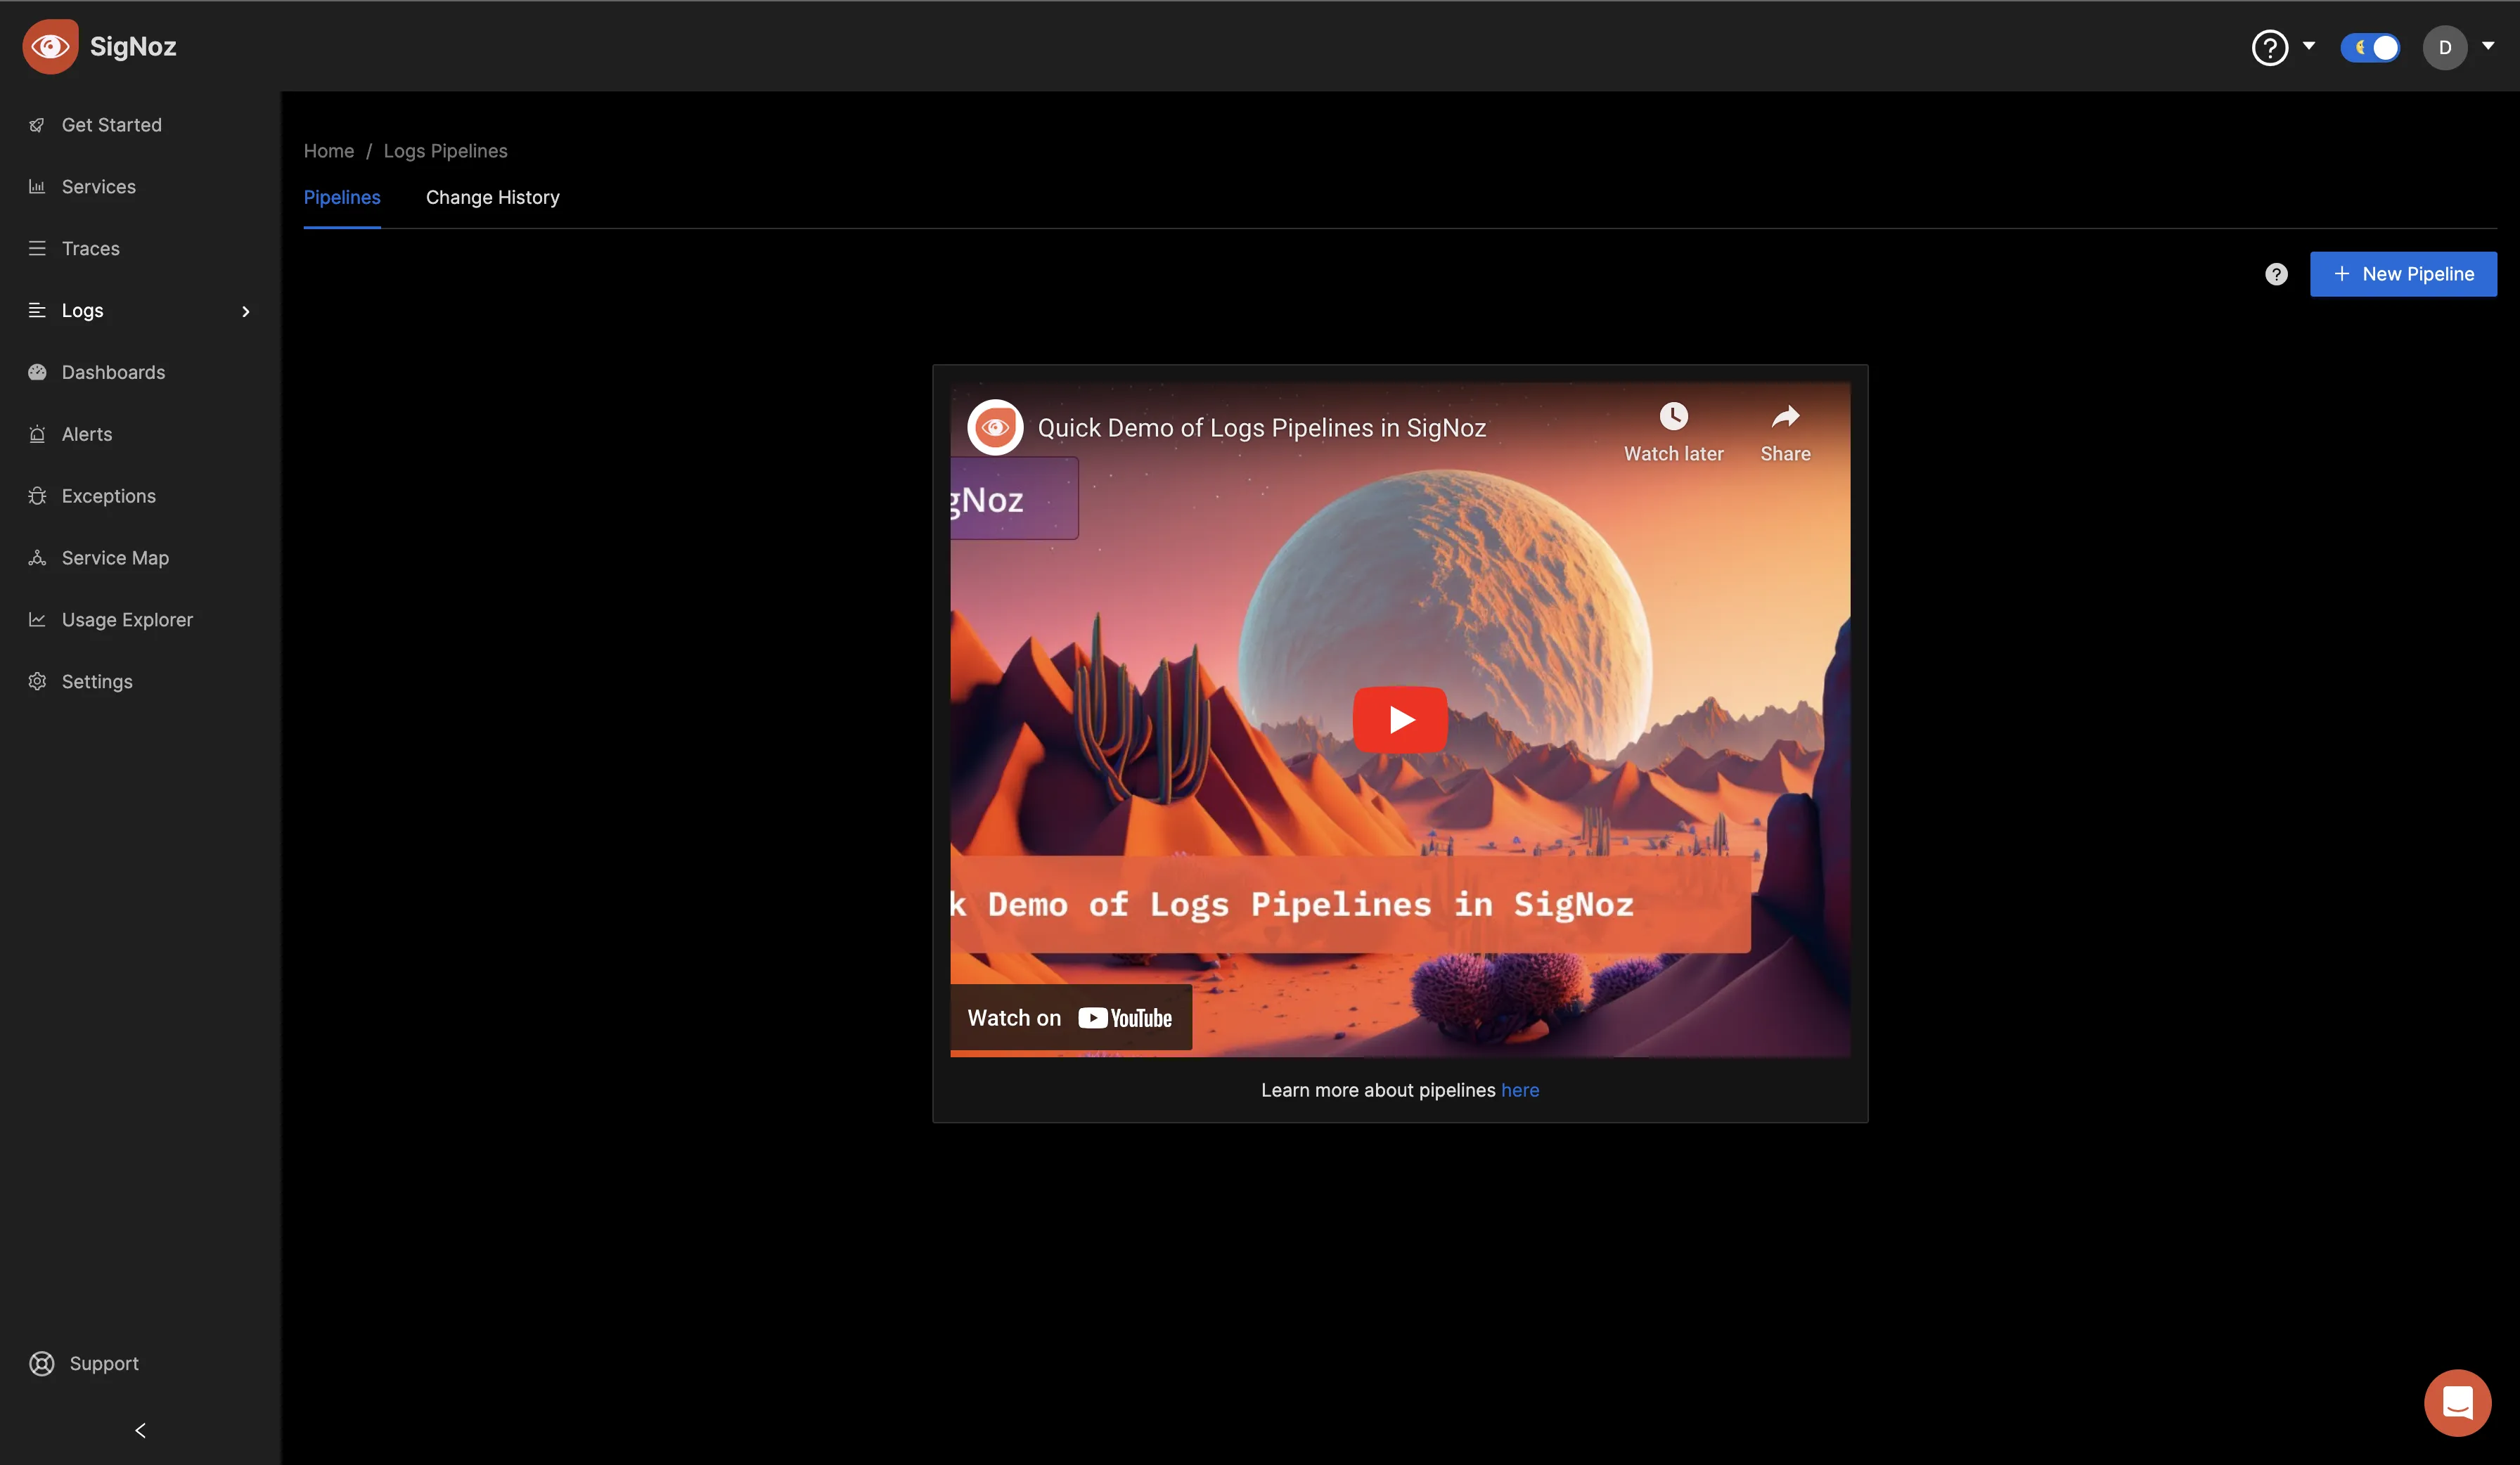Click the Alerts bell icon
Image resolution: width=2520 pixels, height=1465 pixels.
[37, 434]
